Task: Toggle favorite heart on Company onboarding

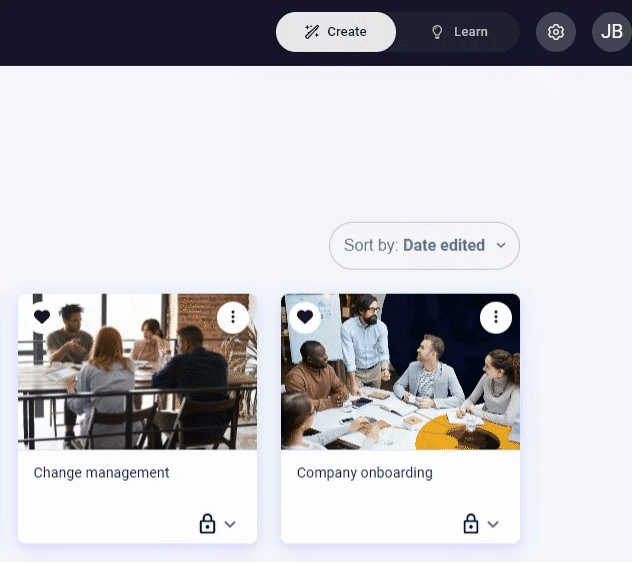Action: pos(305,317)
